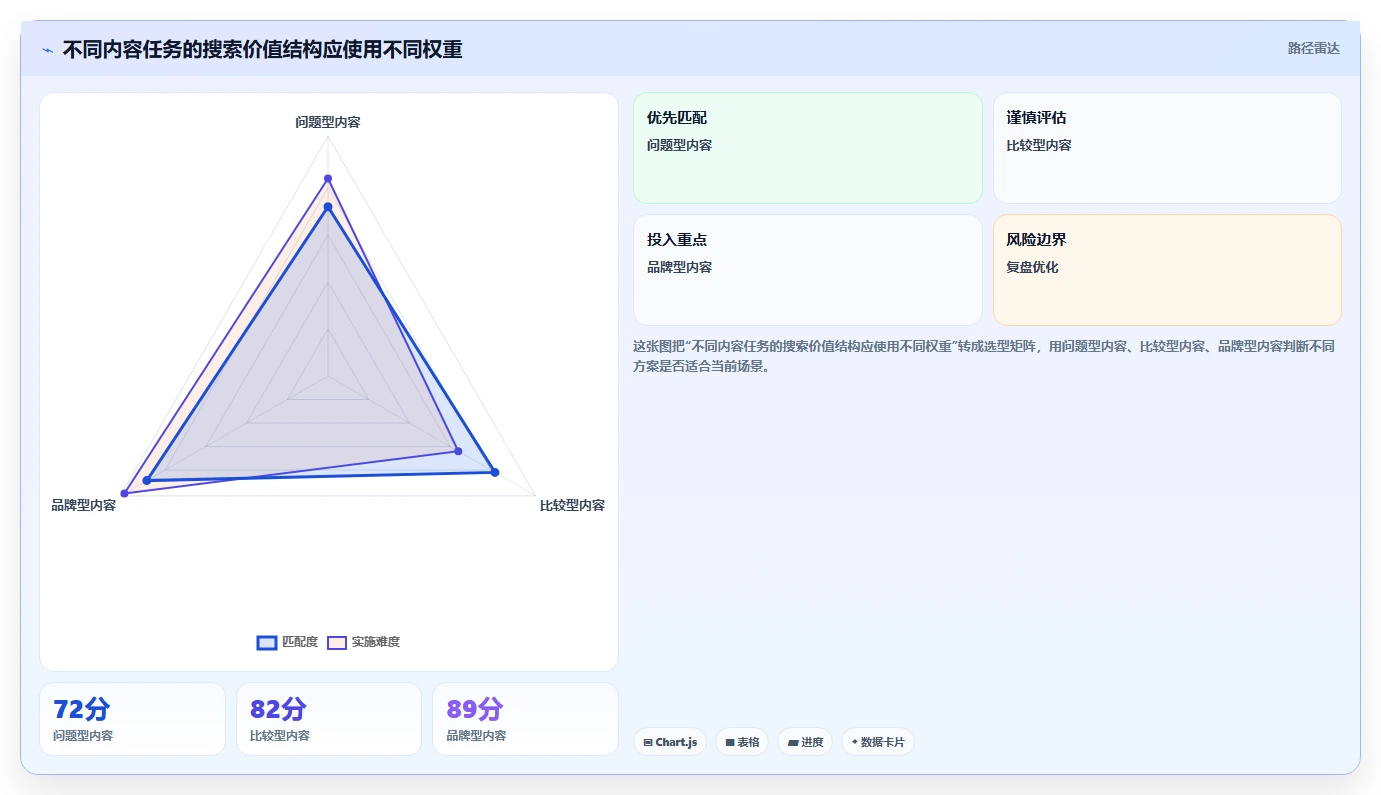Click the page title 不同内容任务的搜索价值结构

(x=262, y=49)
